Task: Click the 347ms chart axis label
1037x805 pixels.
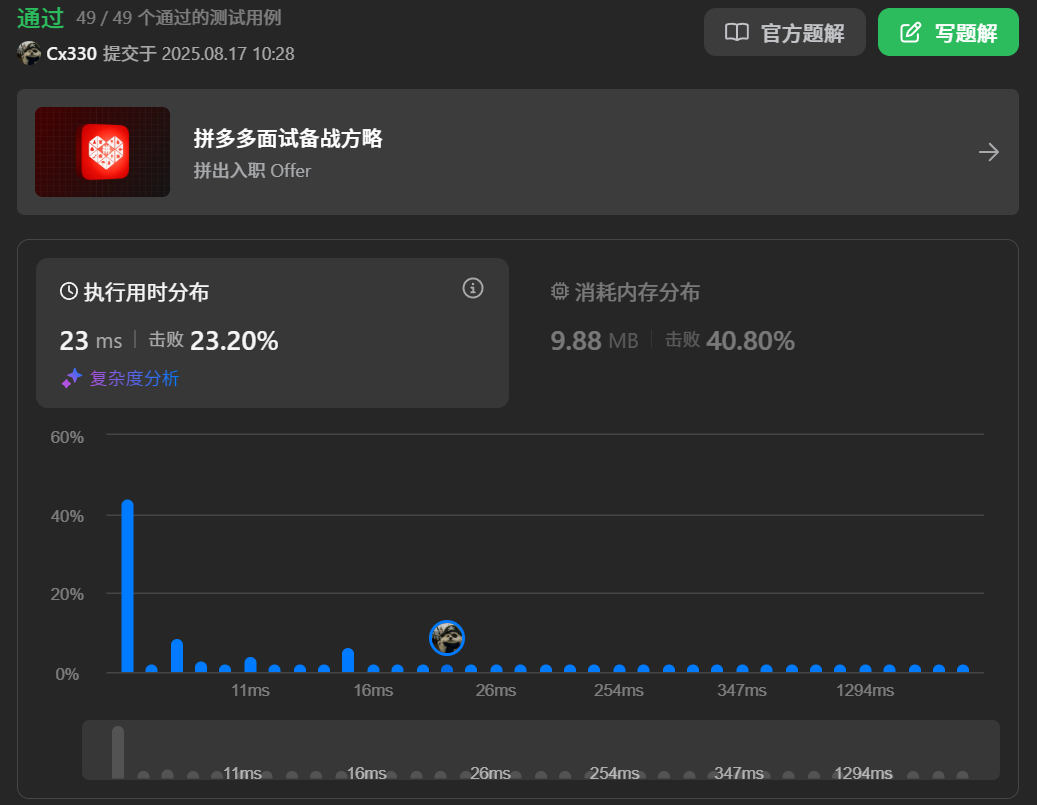Action: (741, 691)
